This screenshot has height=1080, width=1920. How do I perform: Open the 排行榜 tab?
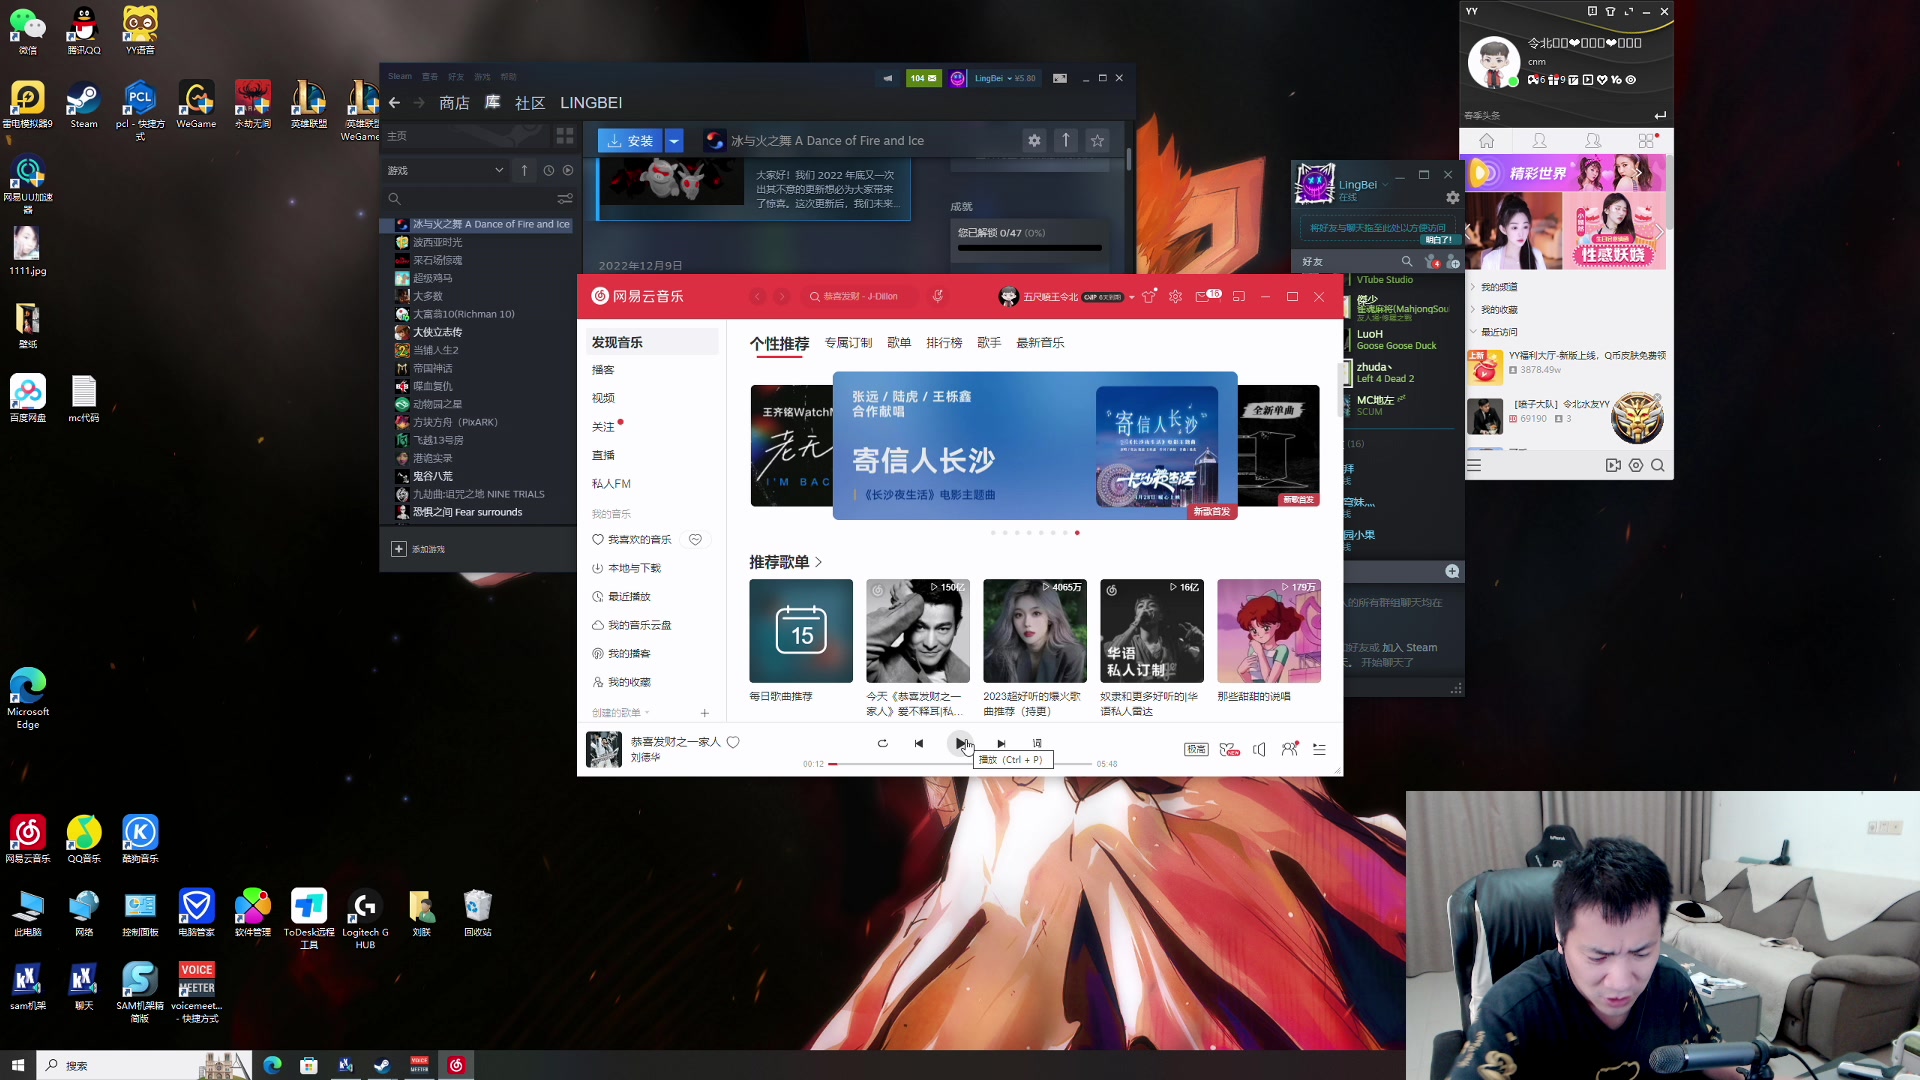(944, 343)
